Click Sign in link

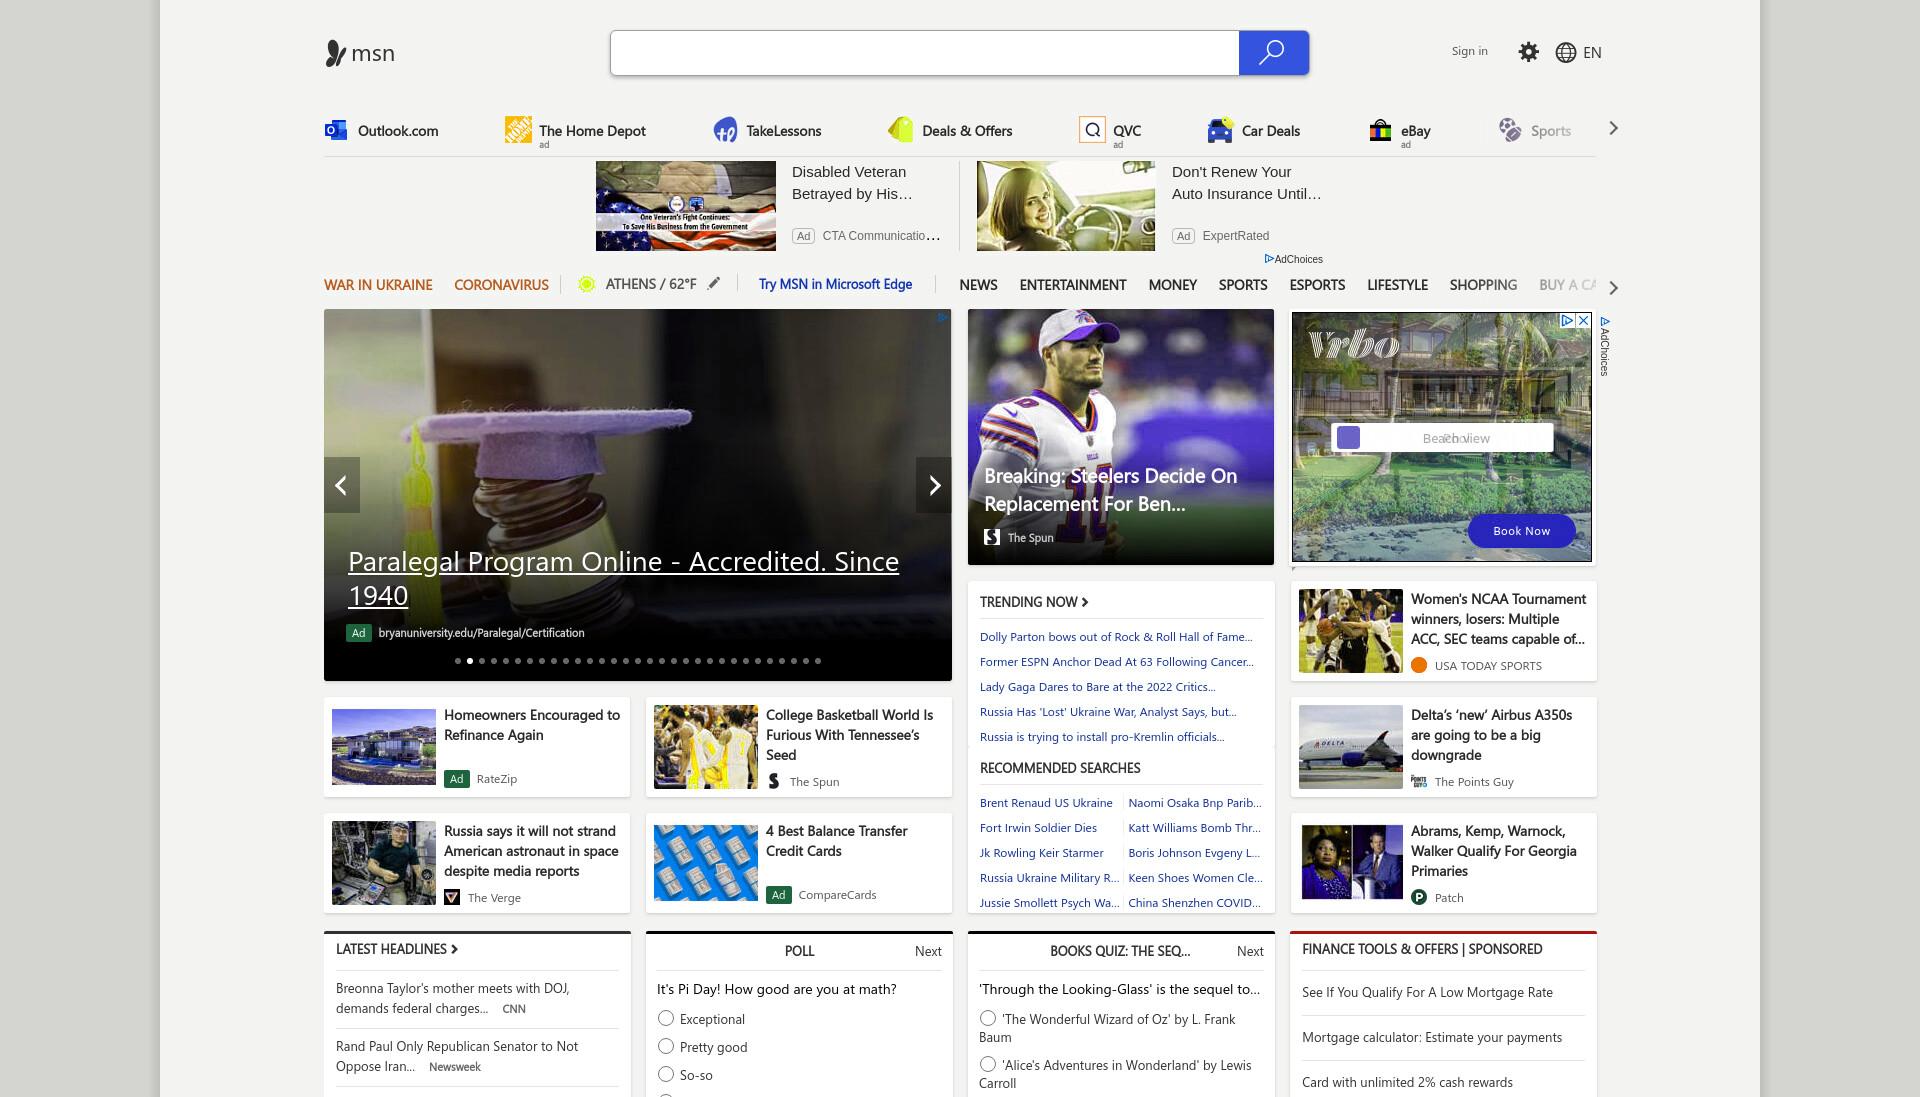click(1469, 51)
